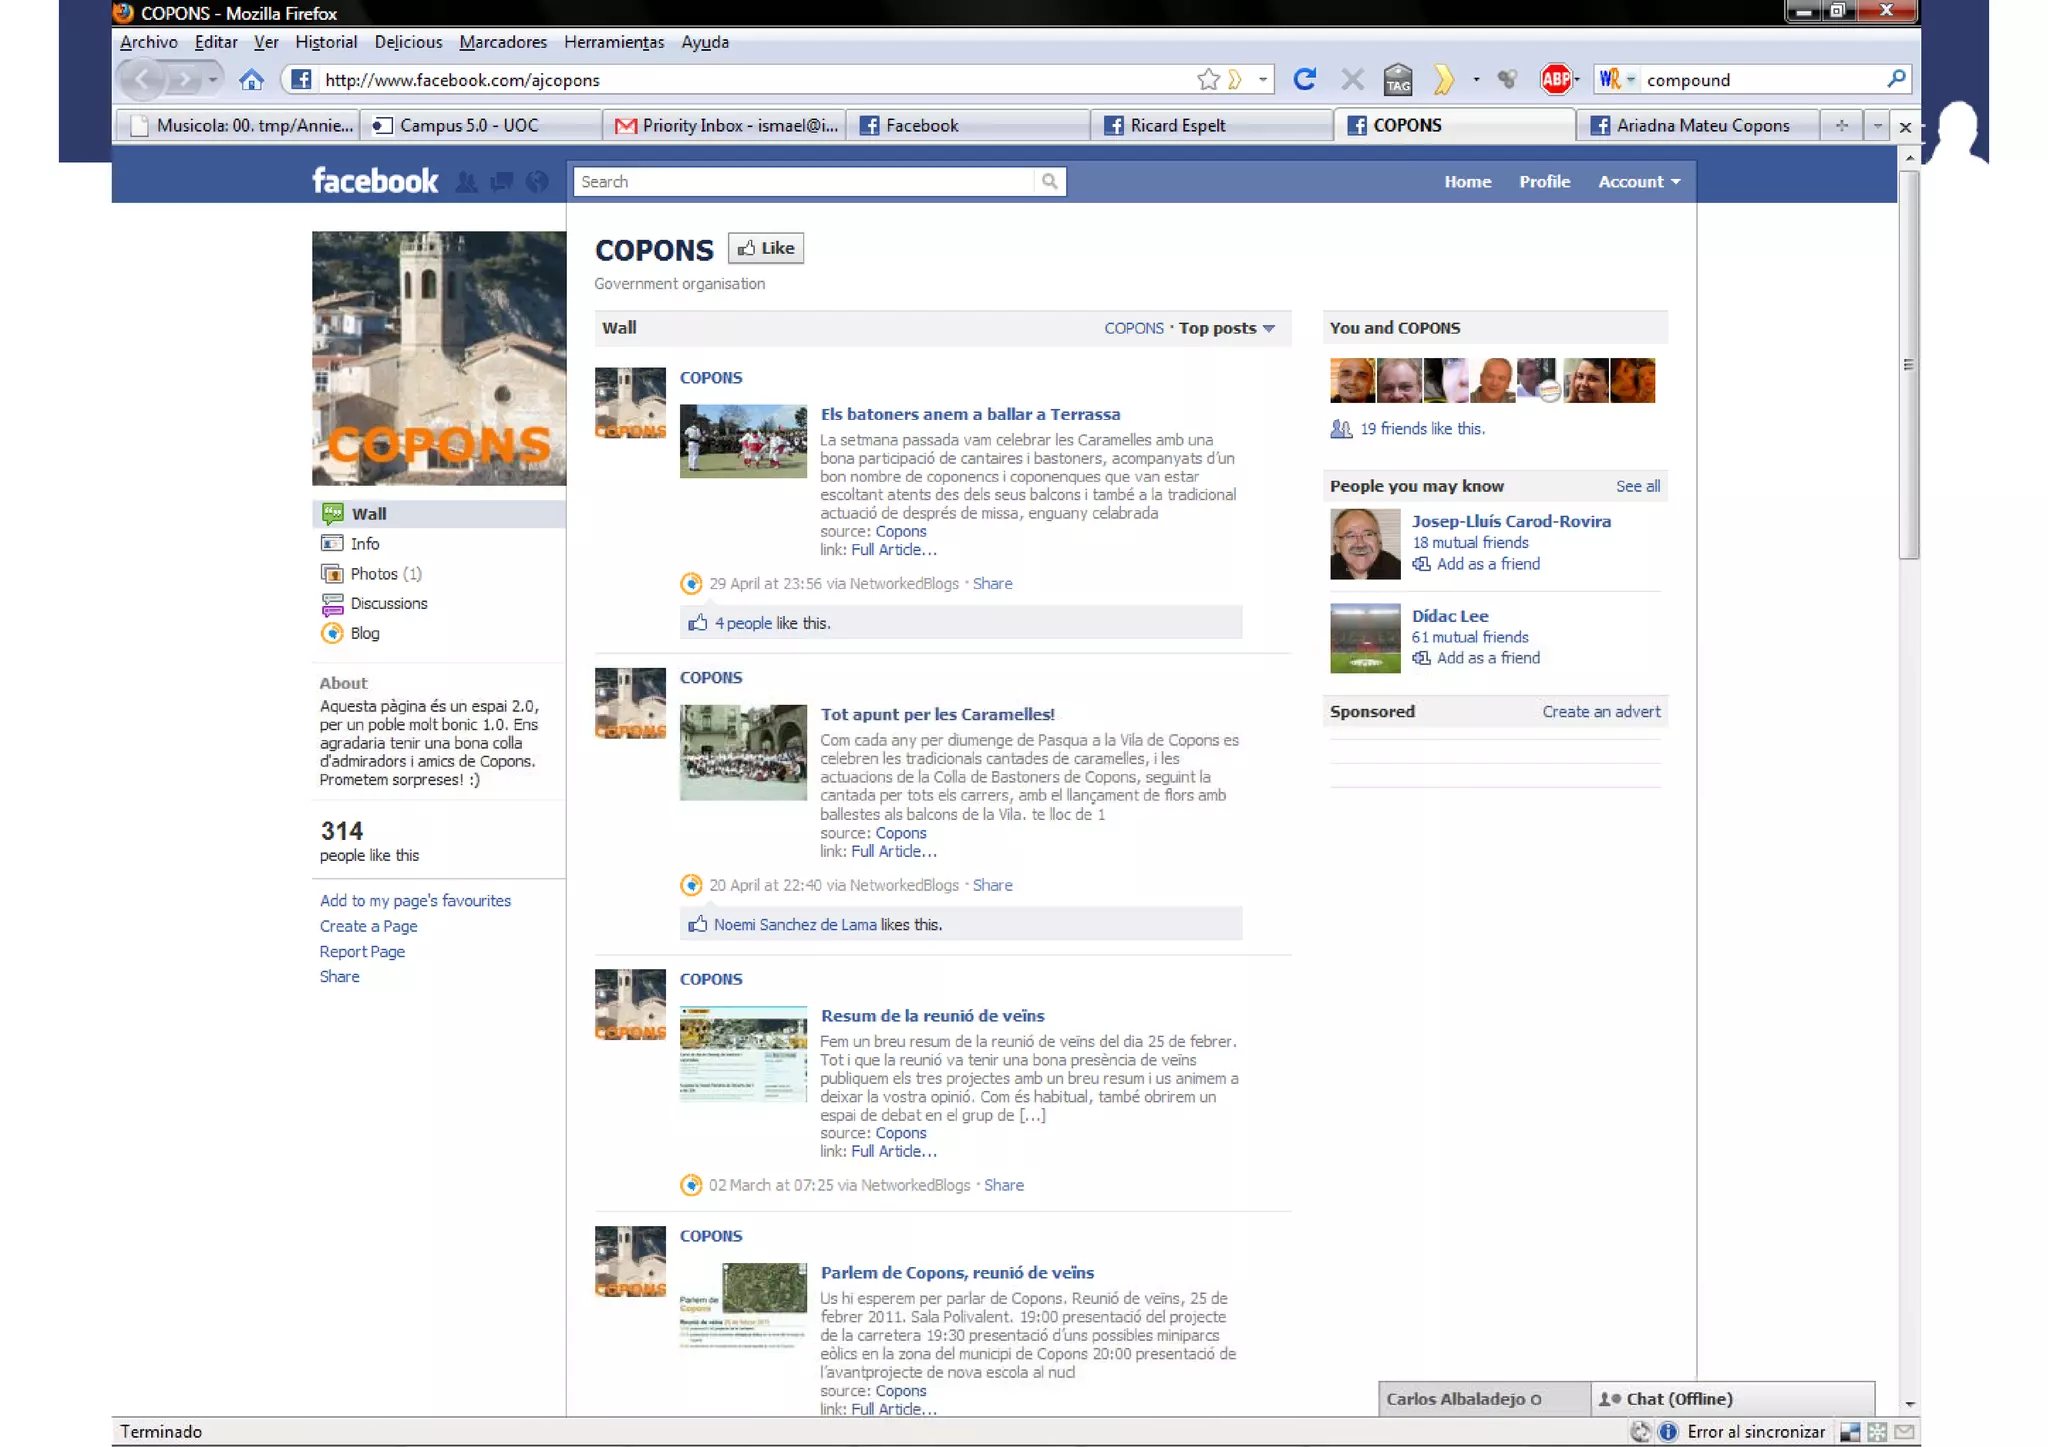The height and width of the screenshot is (1447, 2048).
Task: Open the address bar history dropdown arrow
Action: point(1263,79)
